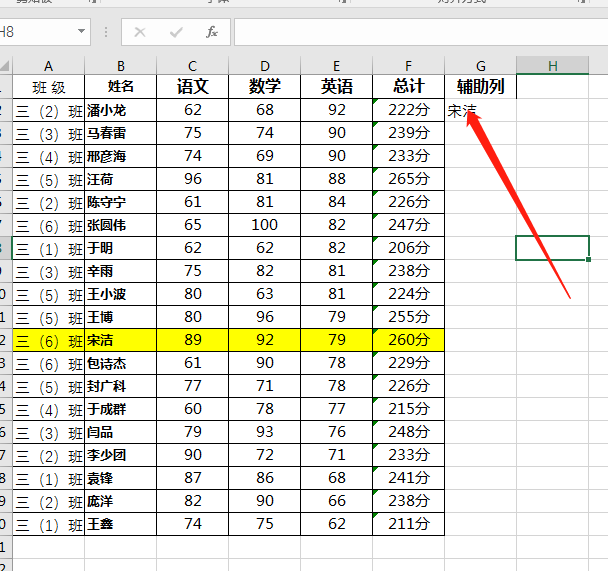
Task: Click the 语文 header cell
Action: (193, 87)
